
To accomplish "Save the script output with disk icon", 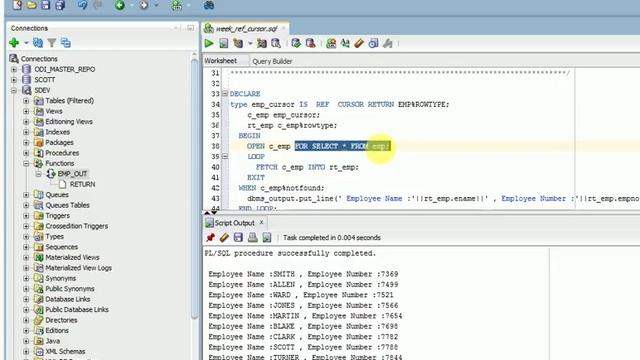I will click(x=238, y=237).
